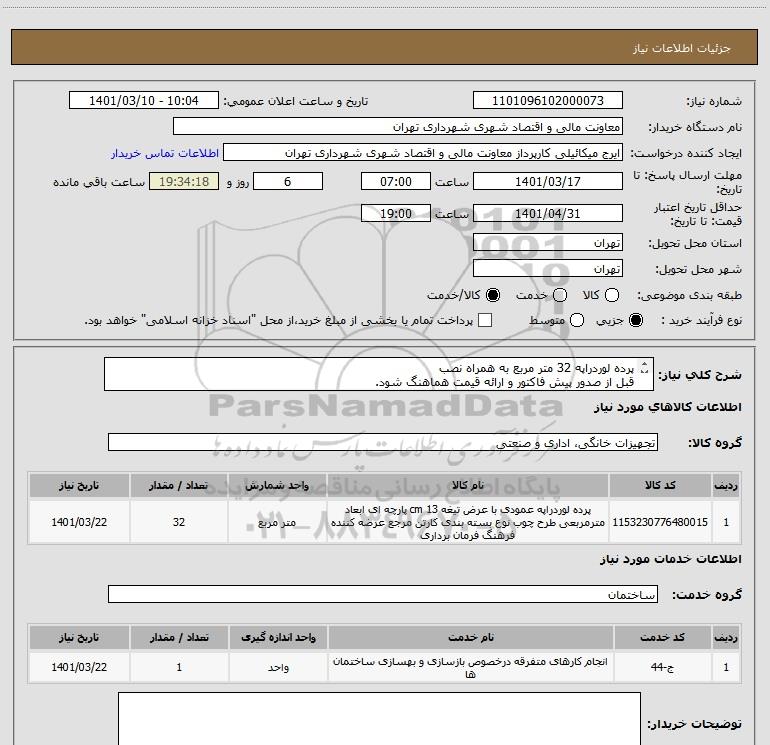Open the اطلاعات تماس خریدار link
This screenshot has height=745, width=770.
(x=165, y=153)
